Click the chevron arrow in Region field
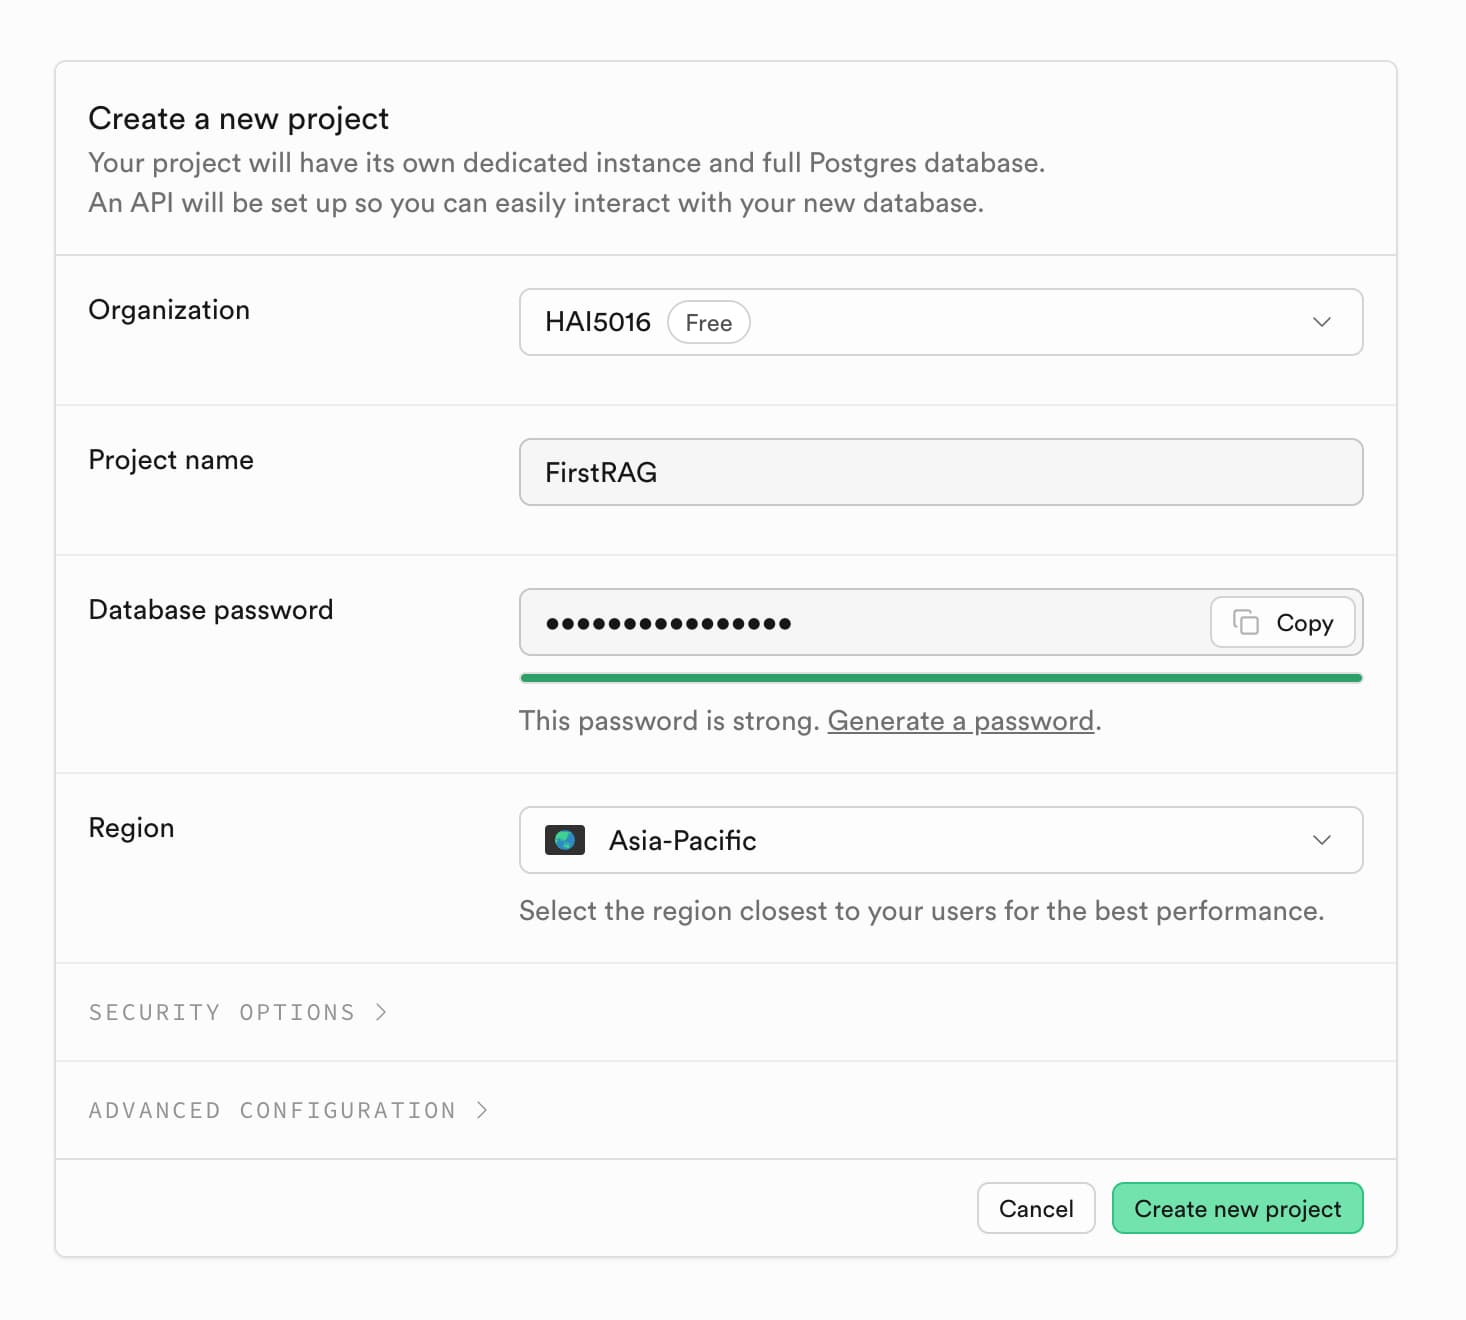 (1321, 840)
